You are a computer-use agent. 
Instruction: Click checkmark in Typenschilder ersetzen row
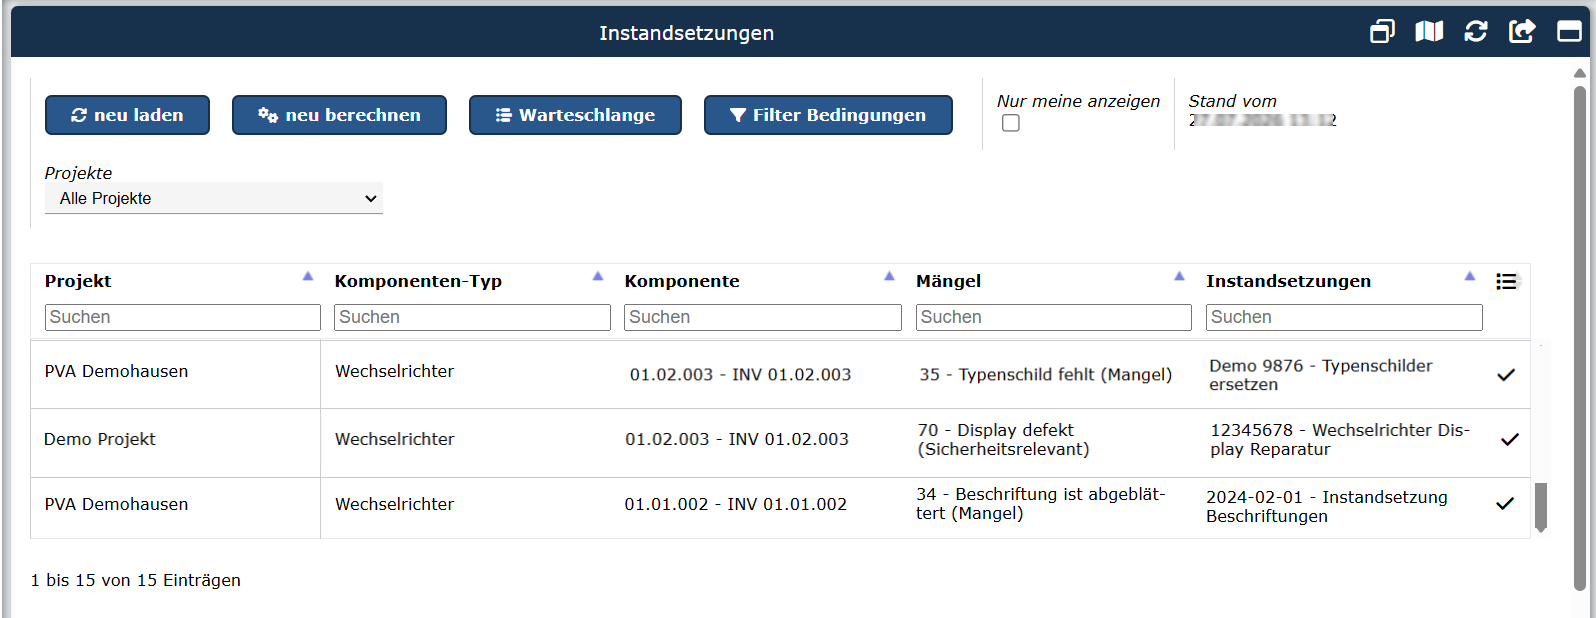[1506, 375]
